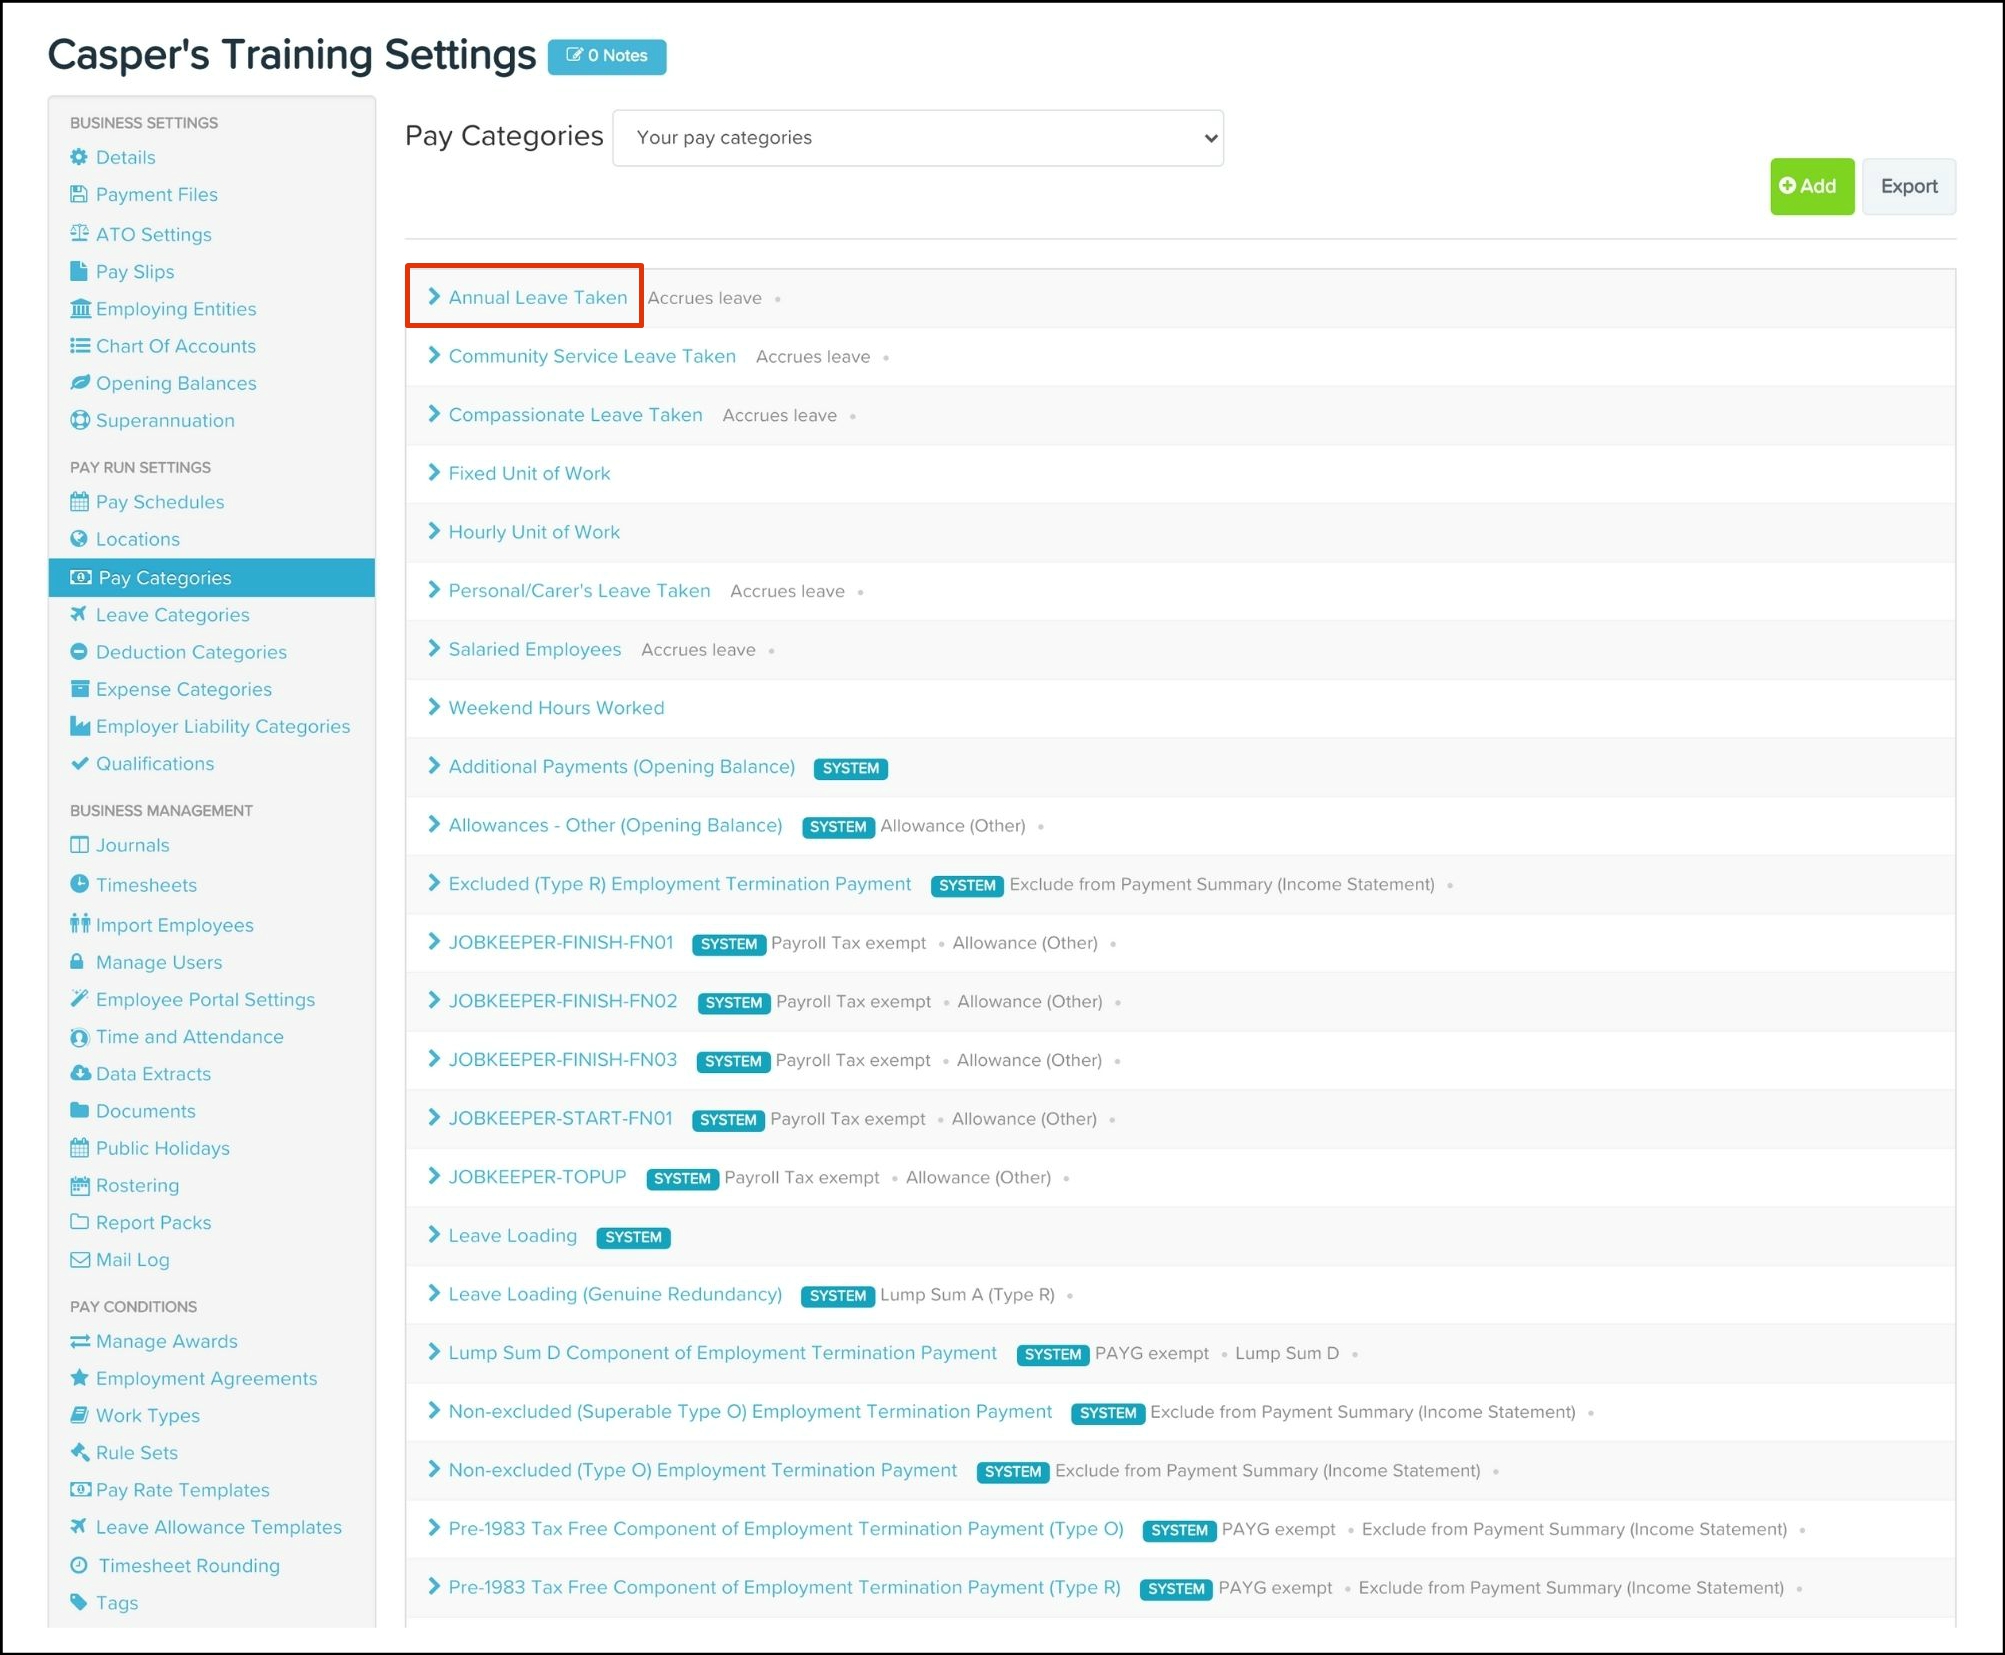Click the bank building icon for Employing Entities
The width and height of the screenshot is (2005, 1655).
coord(80,308)
